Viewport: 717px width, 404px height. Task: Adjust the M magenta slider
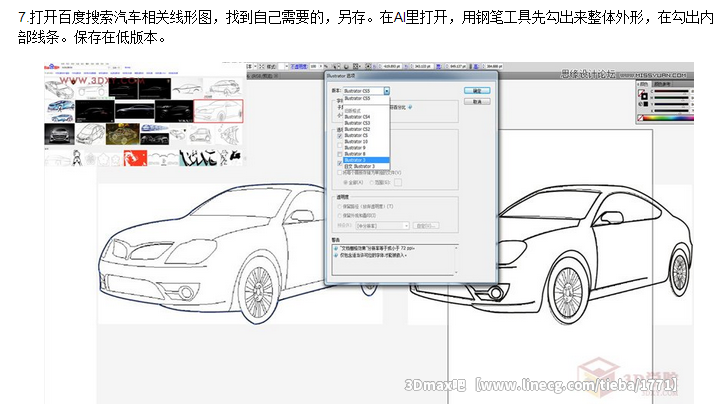tap(671, 98)
